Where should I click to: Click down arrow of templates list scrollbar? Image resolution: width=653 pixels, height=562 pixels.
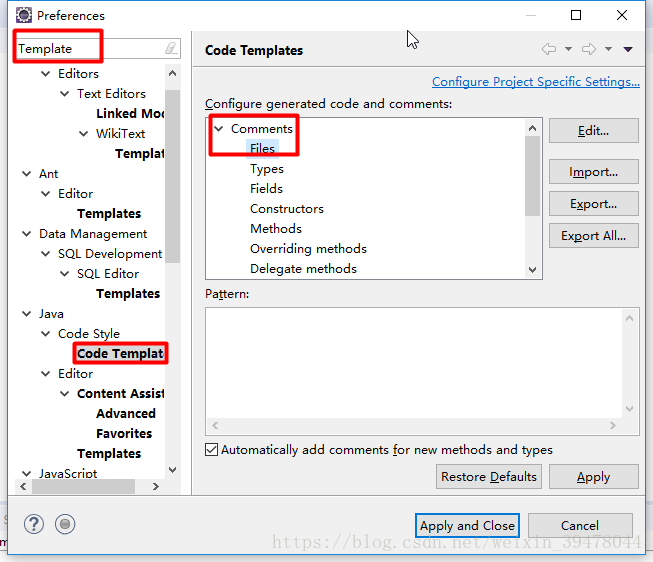point(532,270)
